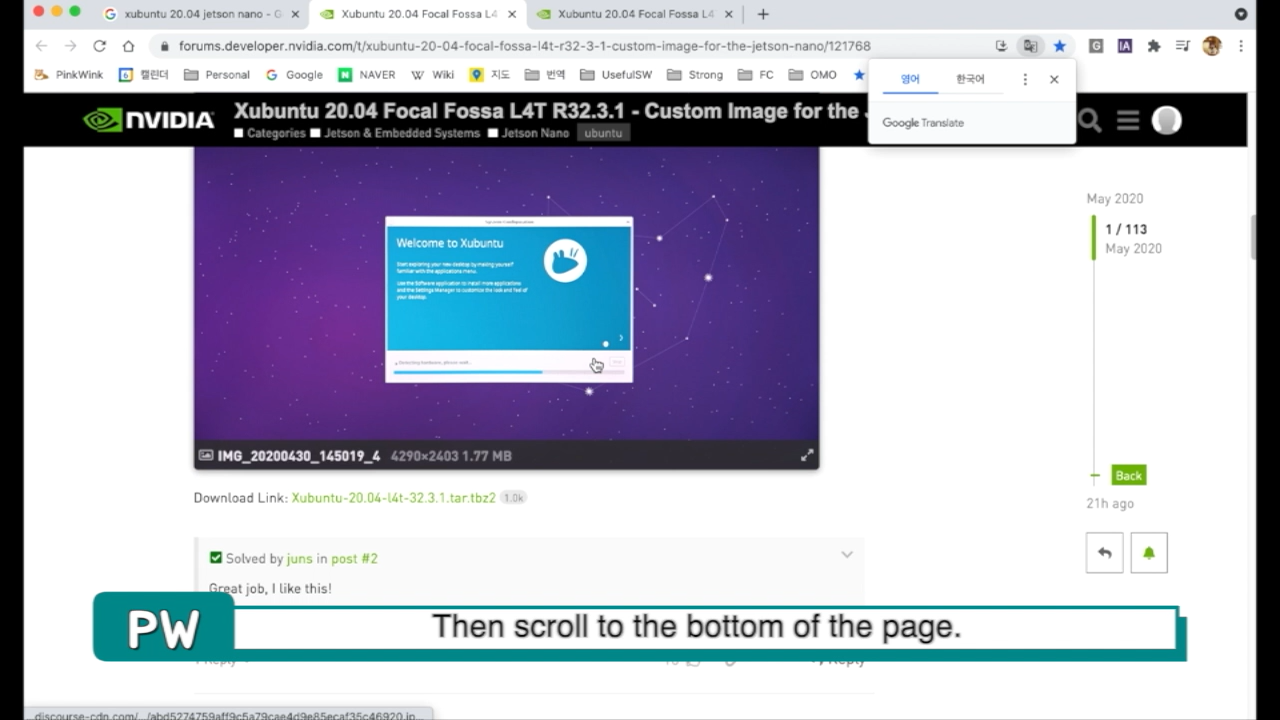Go back using browser back arrow
Image resolution: width=1280 pixels, height=720 pixels.
41,46
